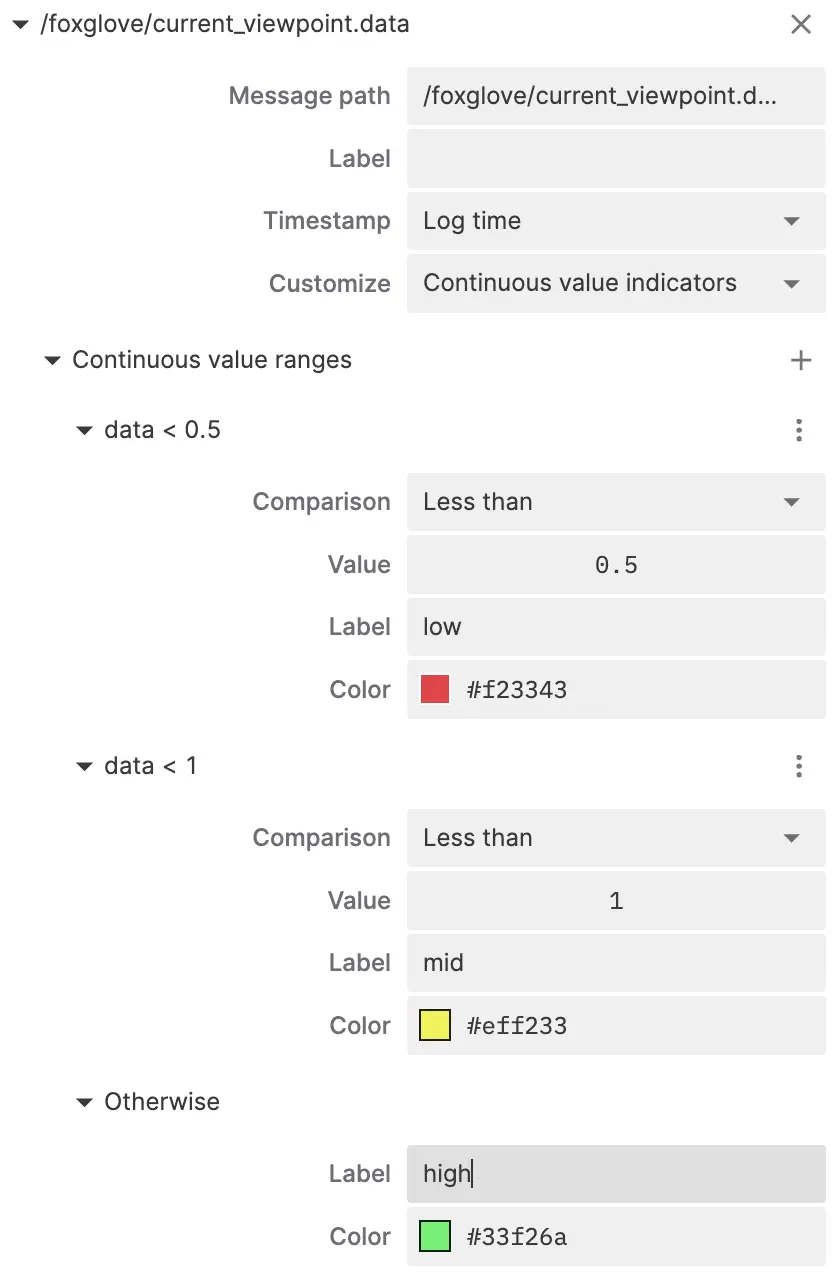833x1272 pixels.
Task: Open the options menu for data < 1 range
Action: (x=799, y=766)
